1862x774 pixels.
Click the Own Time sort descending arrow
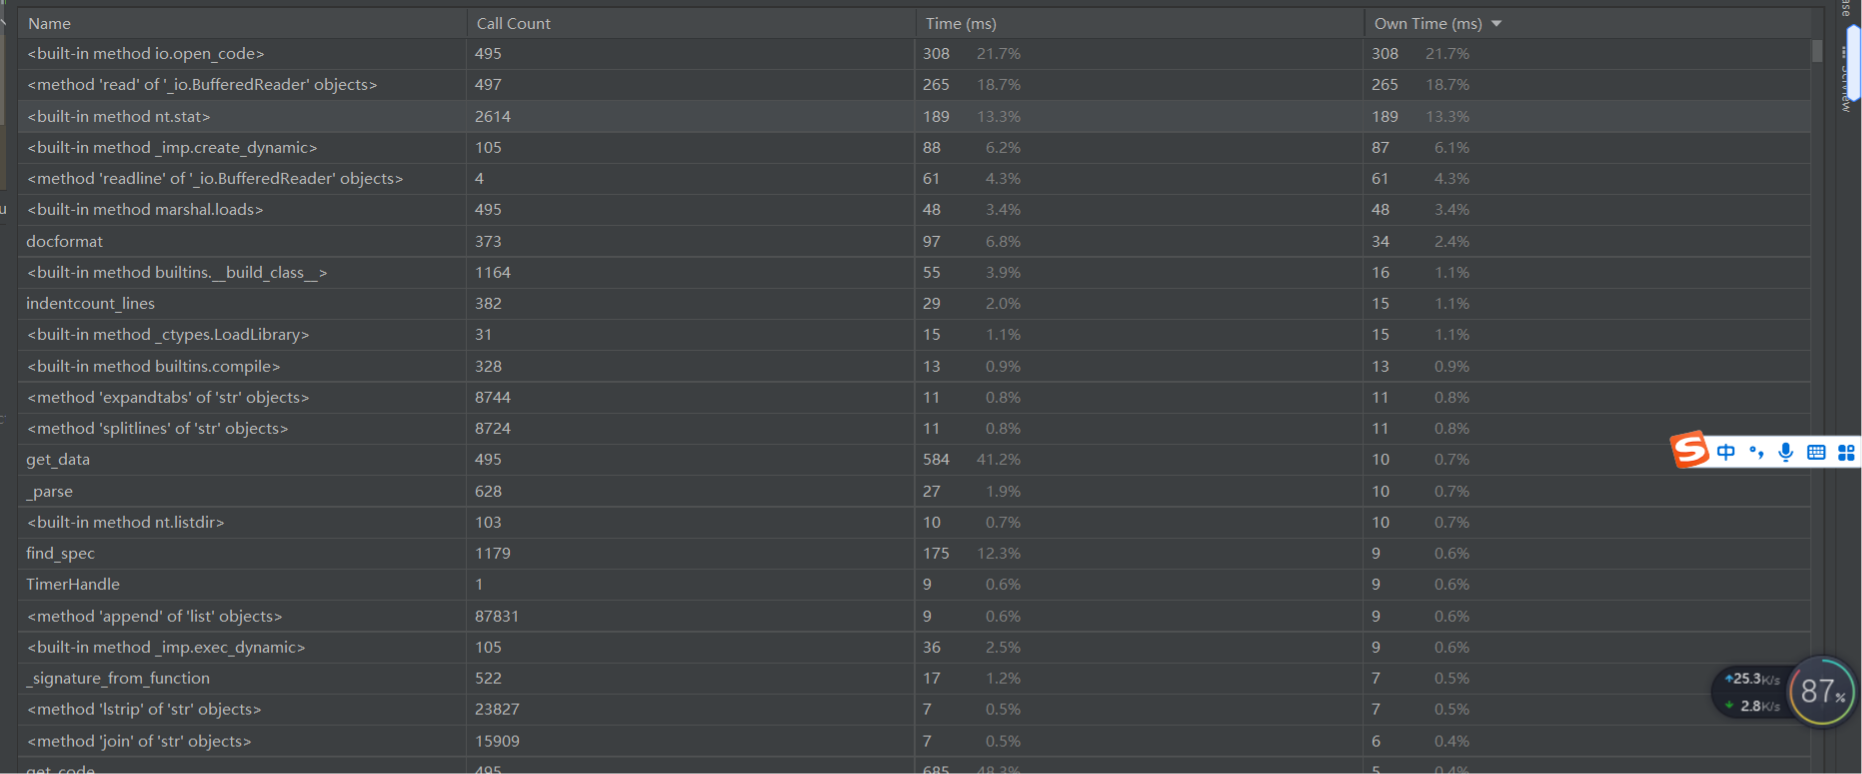(x=1496, y=23)
